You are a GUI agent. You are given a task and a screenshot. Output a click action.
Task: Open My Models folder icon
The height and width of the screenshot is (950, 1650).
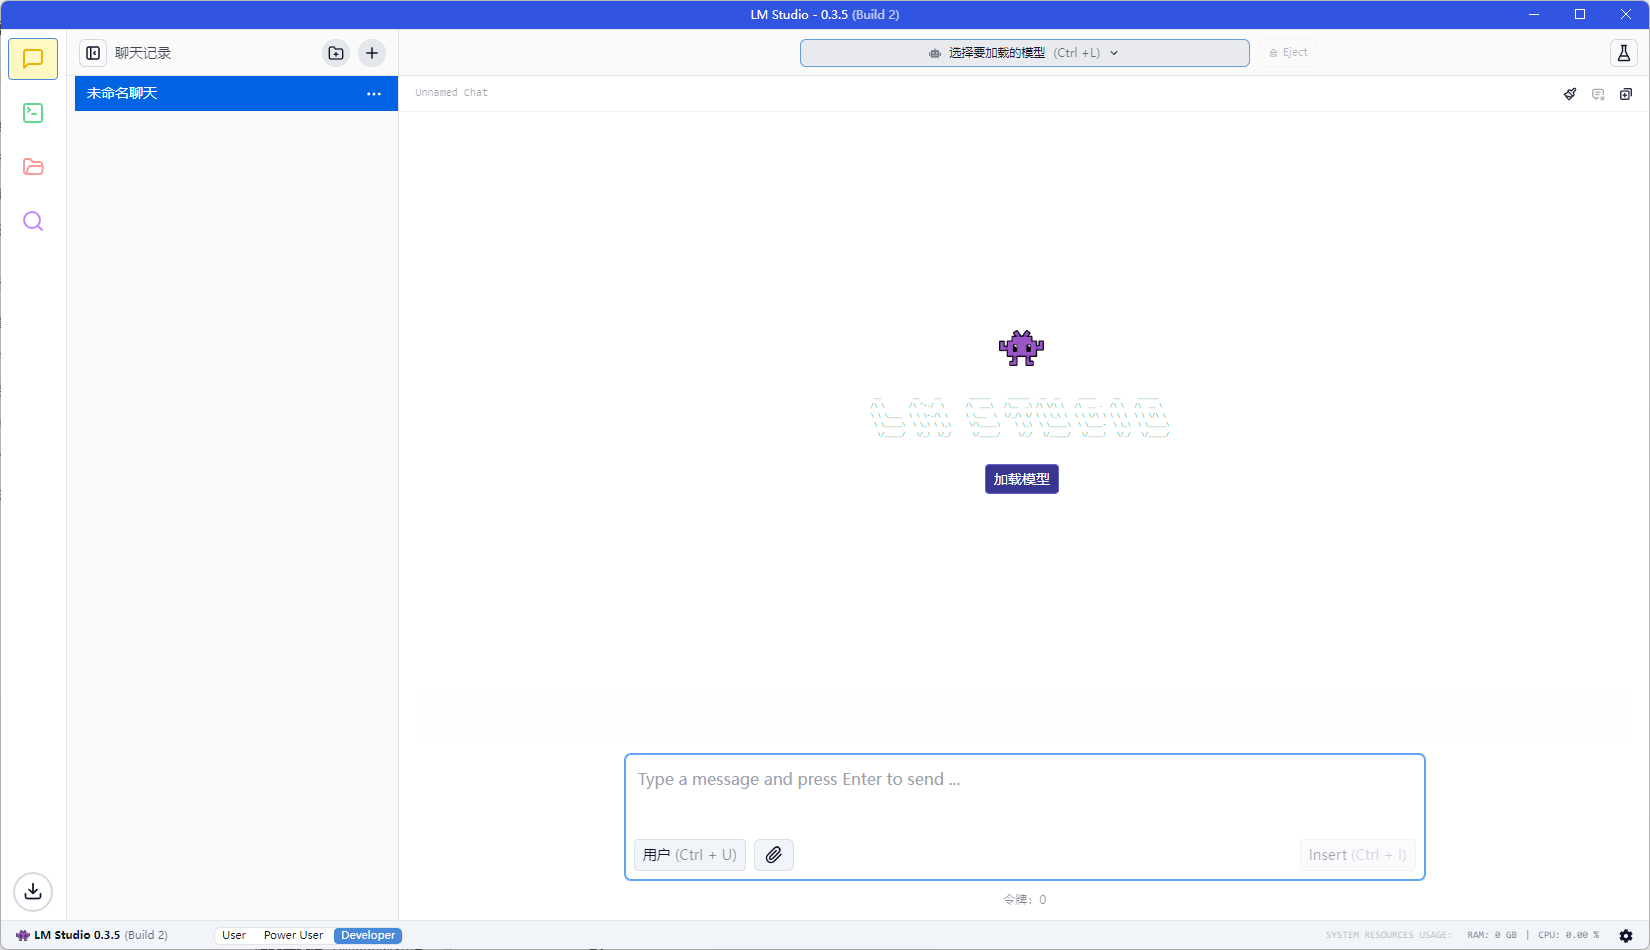(33, 167)
